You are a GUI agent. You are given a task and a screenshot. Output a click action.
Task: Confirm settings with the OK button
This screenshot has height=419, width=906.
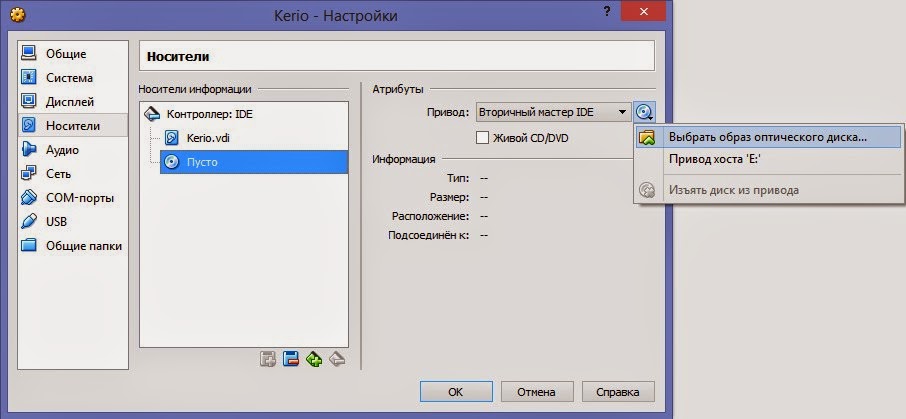coord(455,392)
